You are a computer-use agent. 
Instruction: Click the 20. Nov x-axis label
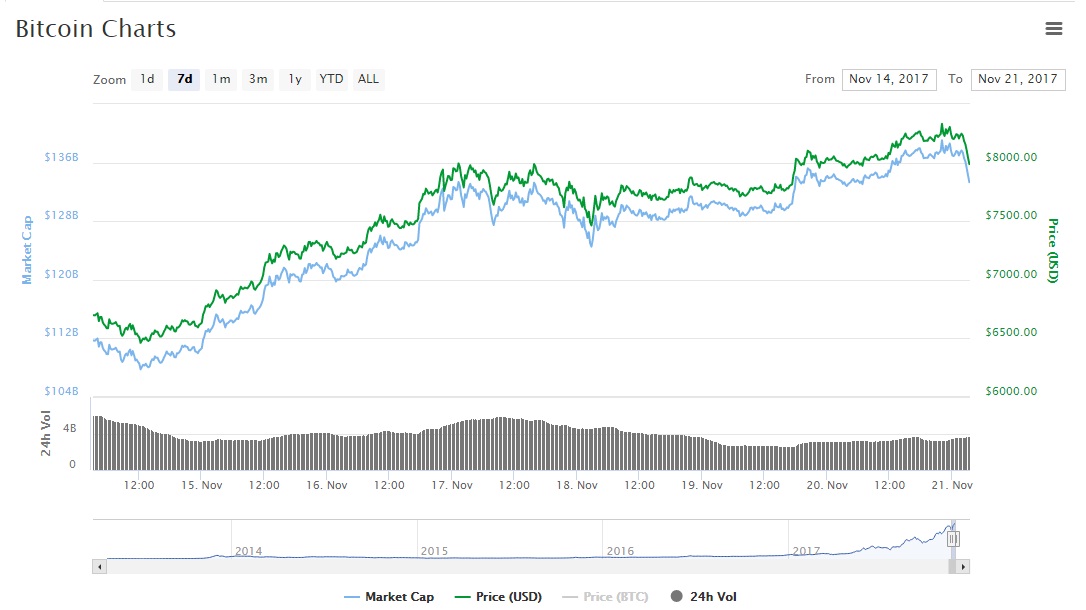point(827,485)
